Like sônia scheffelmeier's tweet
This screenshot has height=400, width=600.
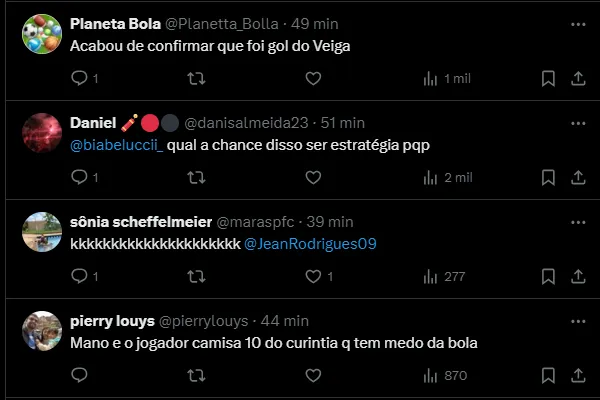[x=313, y=276]
